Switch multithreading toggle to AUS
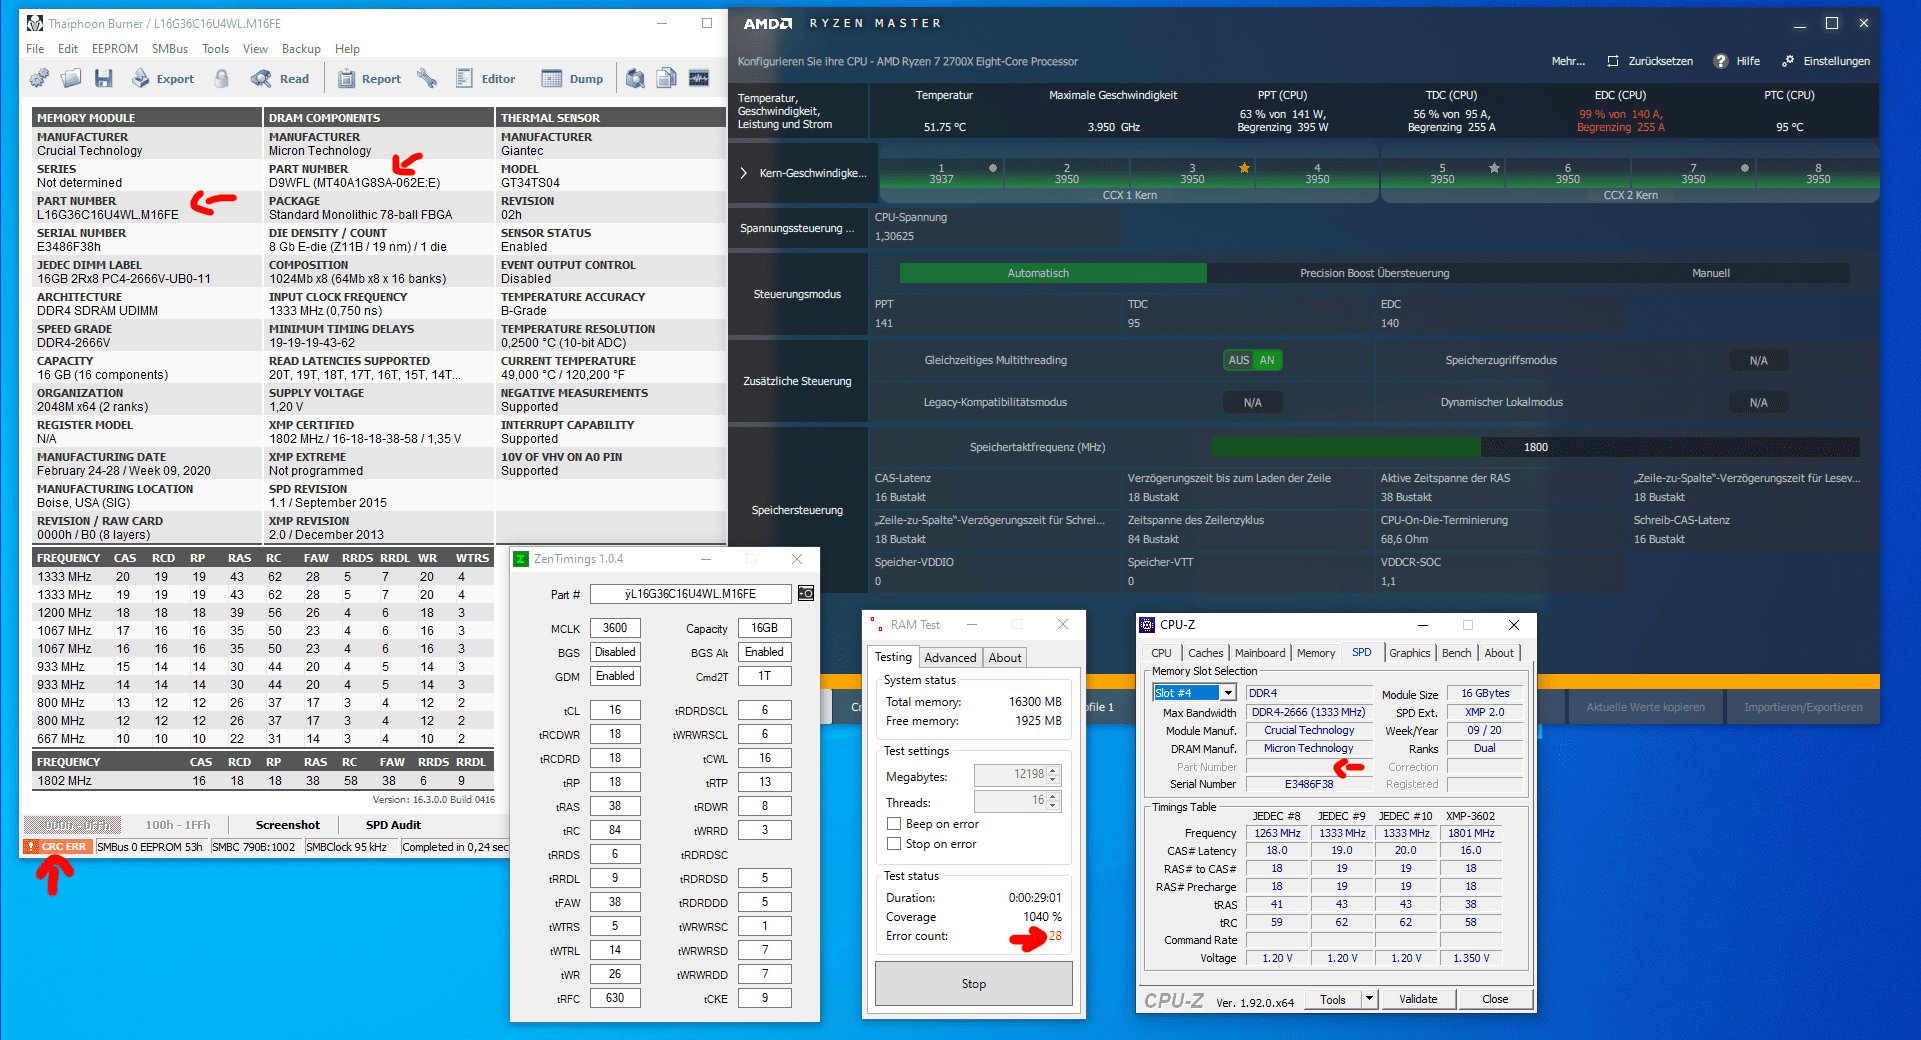 click(1238, 360)
